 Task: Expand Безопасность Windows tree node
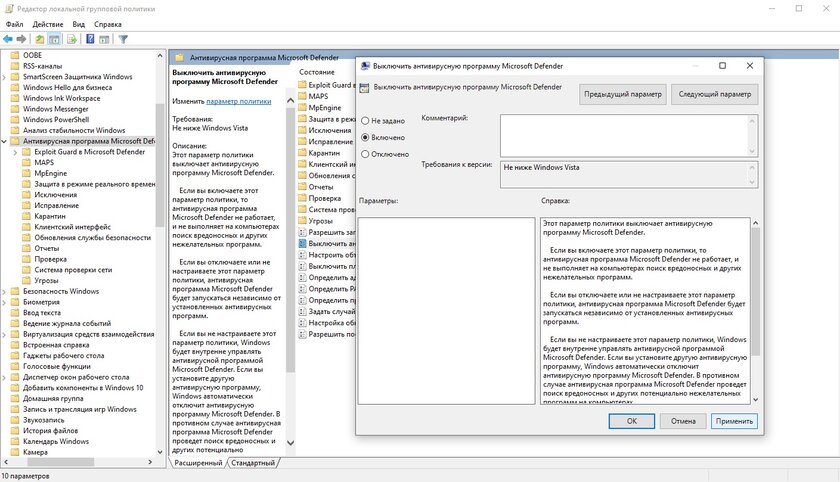point(4,291)
